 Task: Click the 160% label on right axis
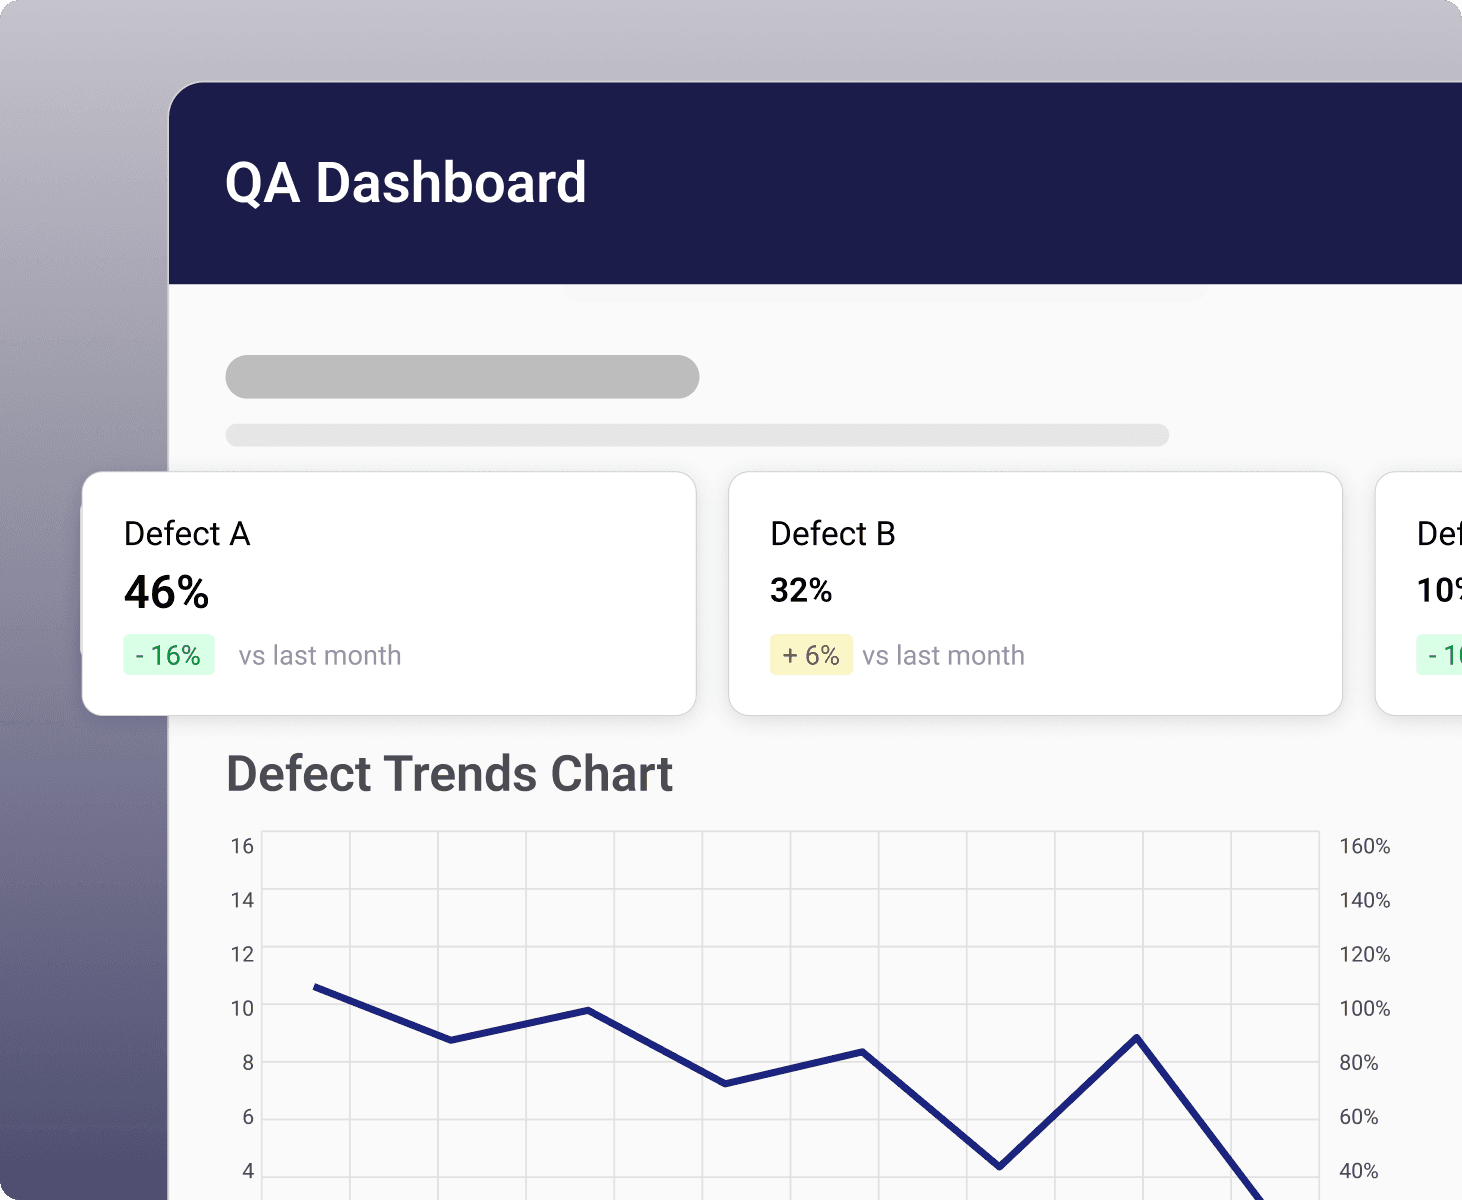pyautogui.click(x=1364, y=846)
